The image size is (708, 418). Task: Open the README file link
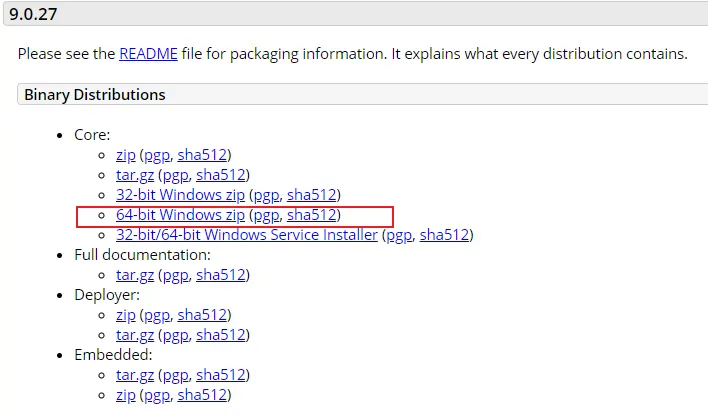(148, 54)
